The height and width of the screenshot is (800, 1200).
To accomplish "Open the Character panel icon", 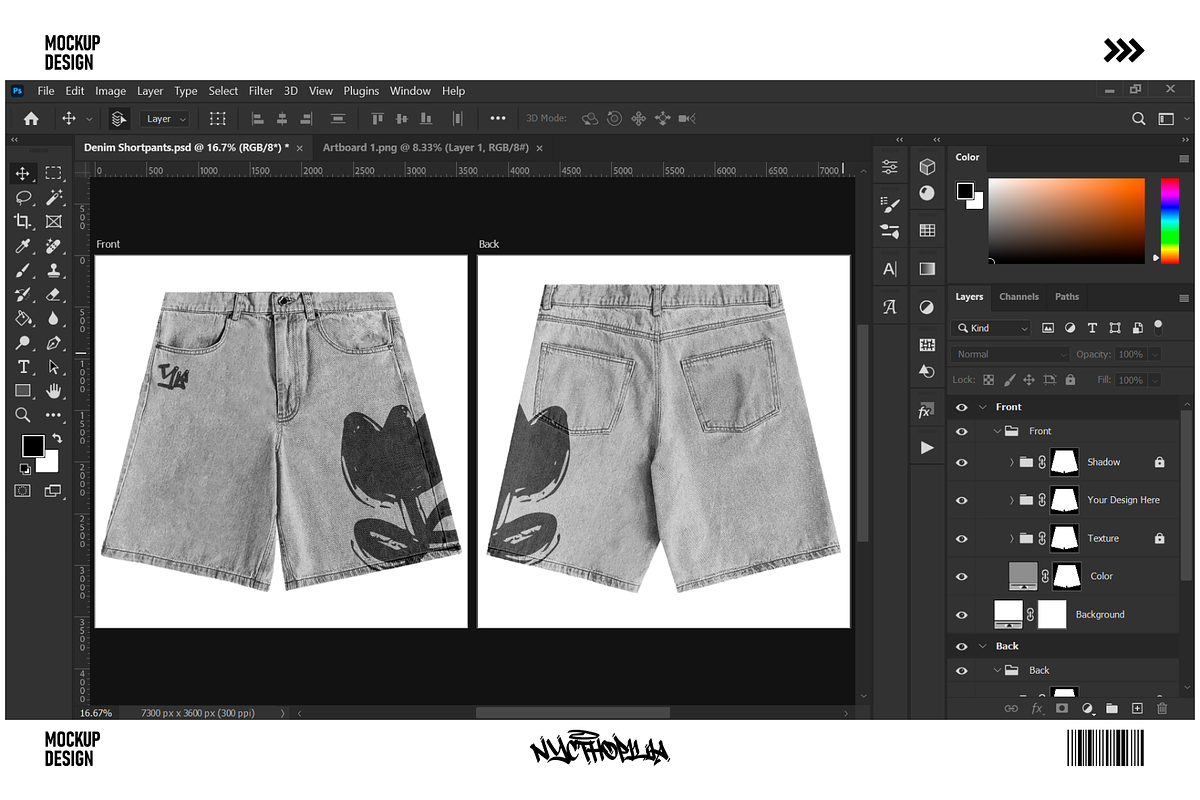I will pos(889,269).
